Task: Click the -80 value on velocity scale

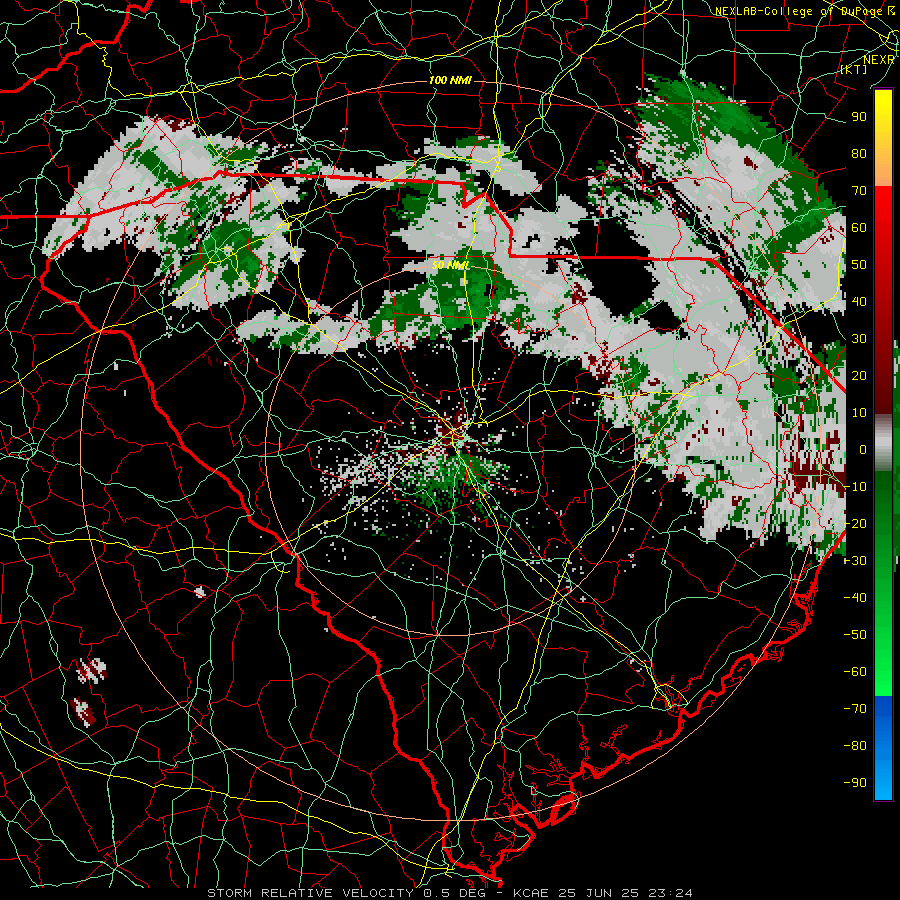Action: coord(855,746)
